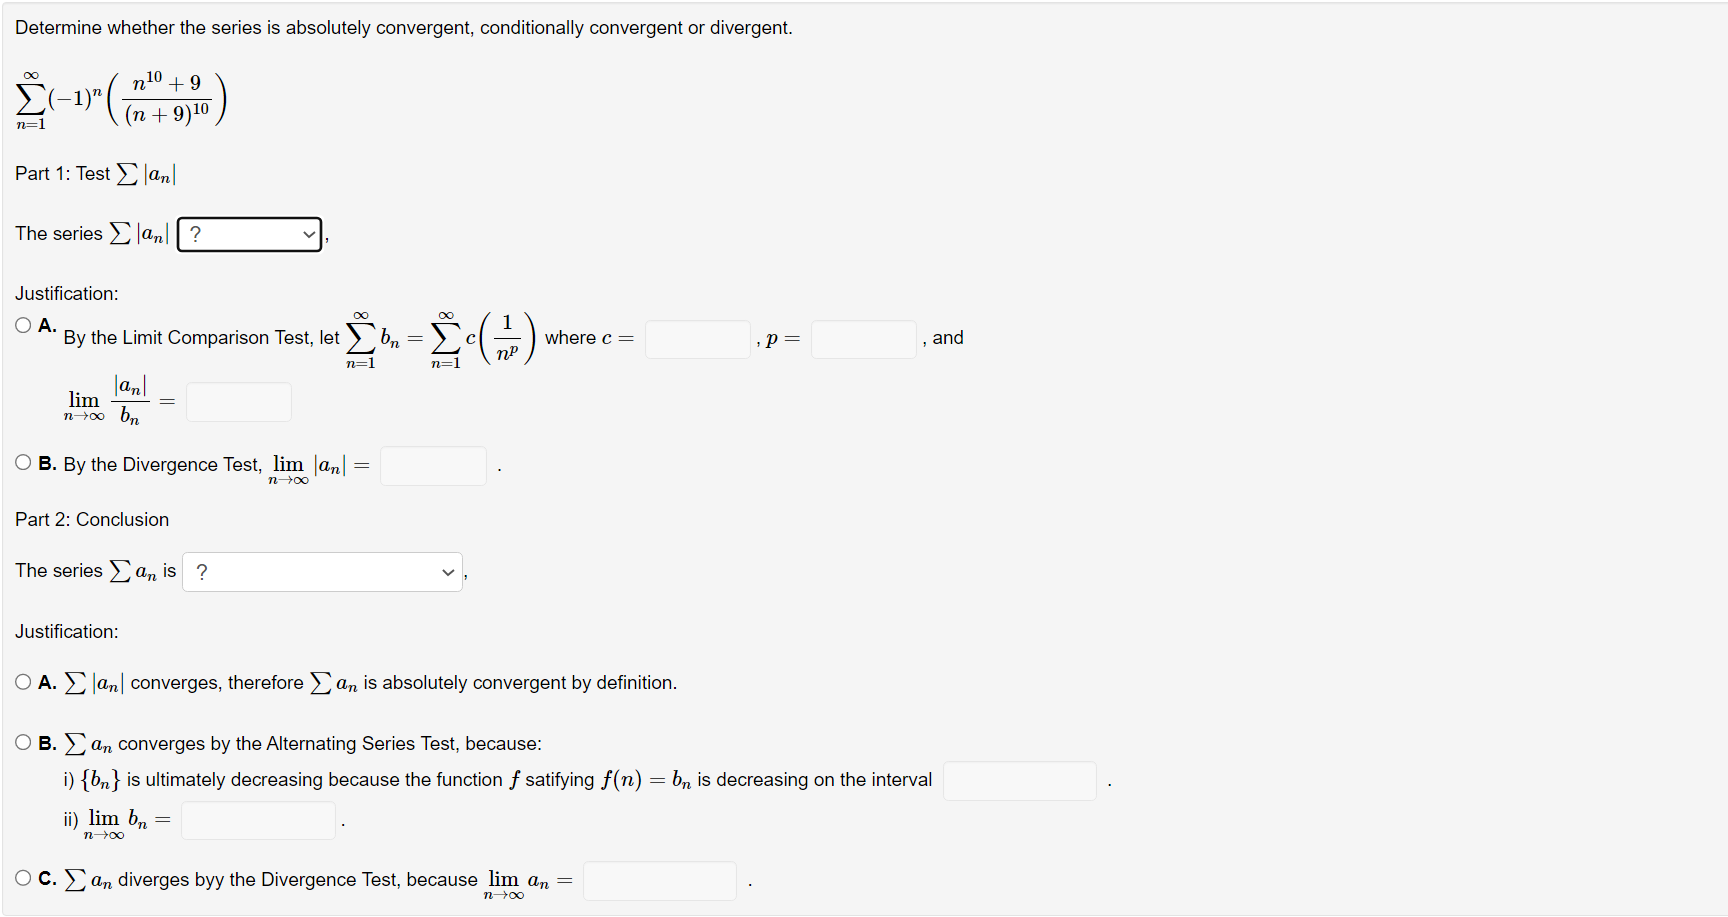Choose option B, Alternating Series Test justification
This screenshot has height=917, width=1728.
click(x=22, y=742)
